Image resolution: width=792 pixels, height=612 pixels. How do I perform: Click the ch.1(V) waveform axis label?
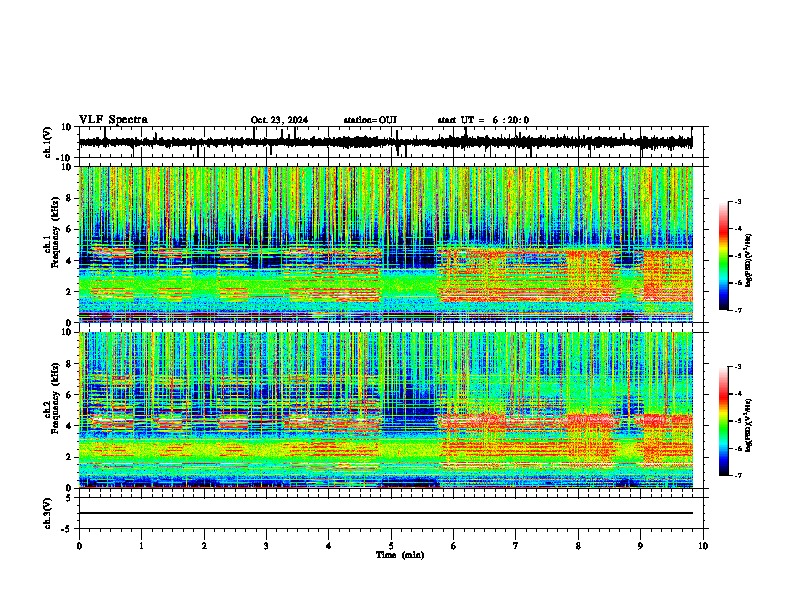pyautogui.click(x=48, y=142)
